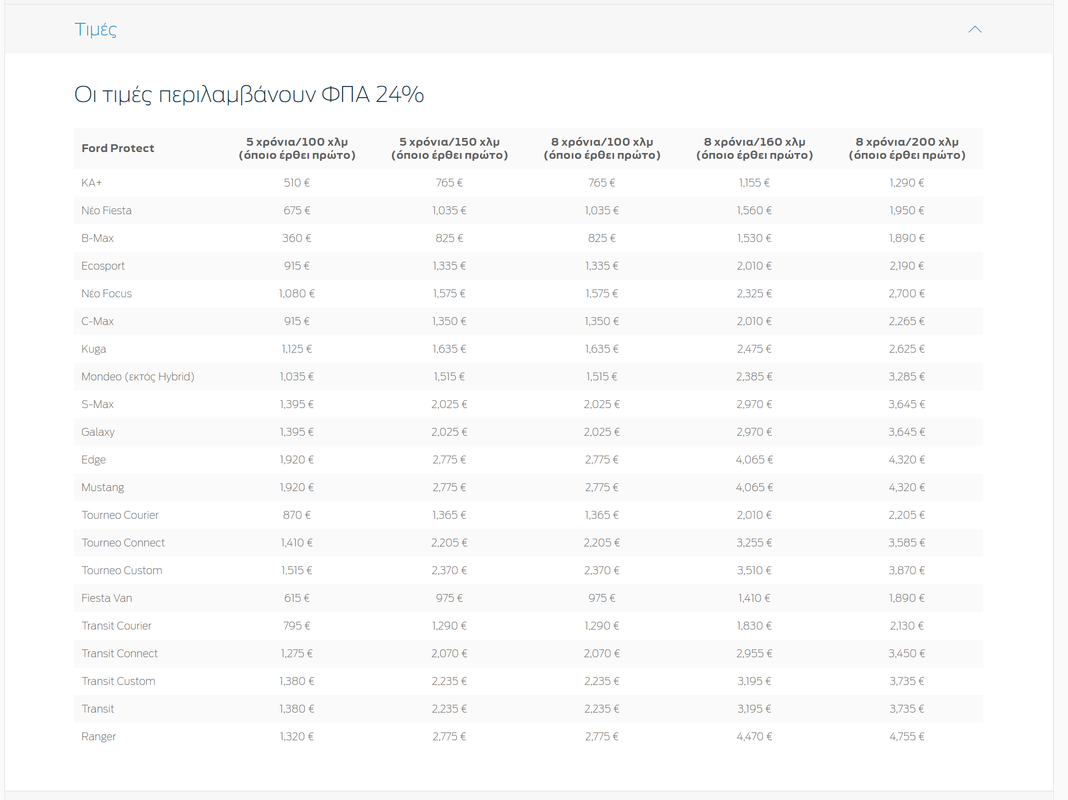Select the Νέο Focus row label
Screen dimensions: 1068x800
(x=106, y=293)
